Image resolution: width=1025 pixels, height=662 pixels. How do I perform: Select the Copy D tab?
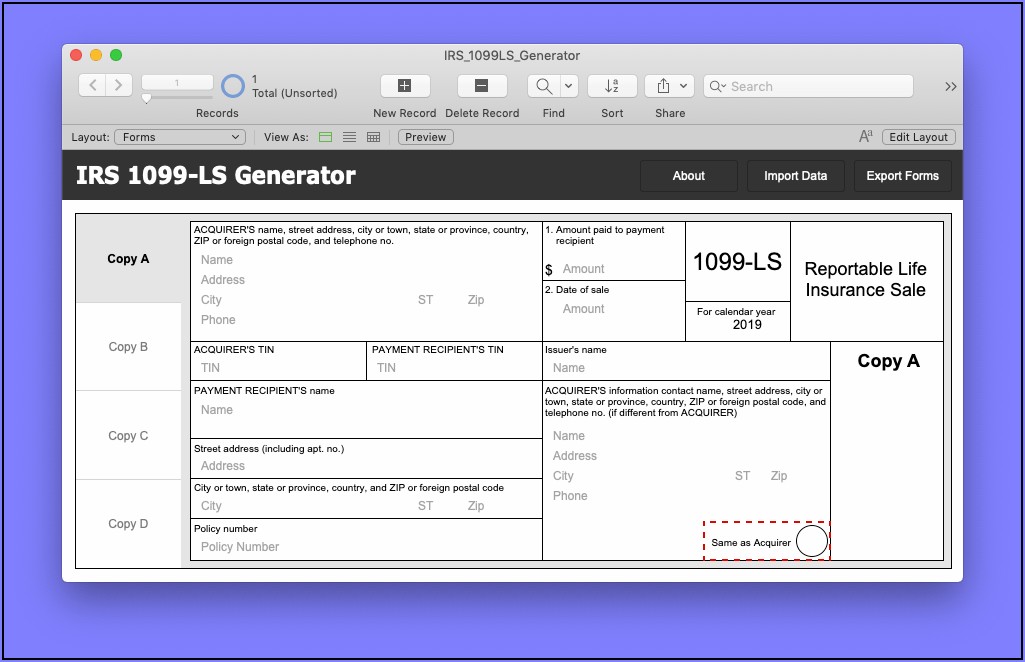click(128, 523)
